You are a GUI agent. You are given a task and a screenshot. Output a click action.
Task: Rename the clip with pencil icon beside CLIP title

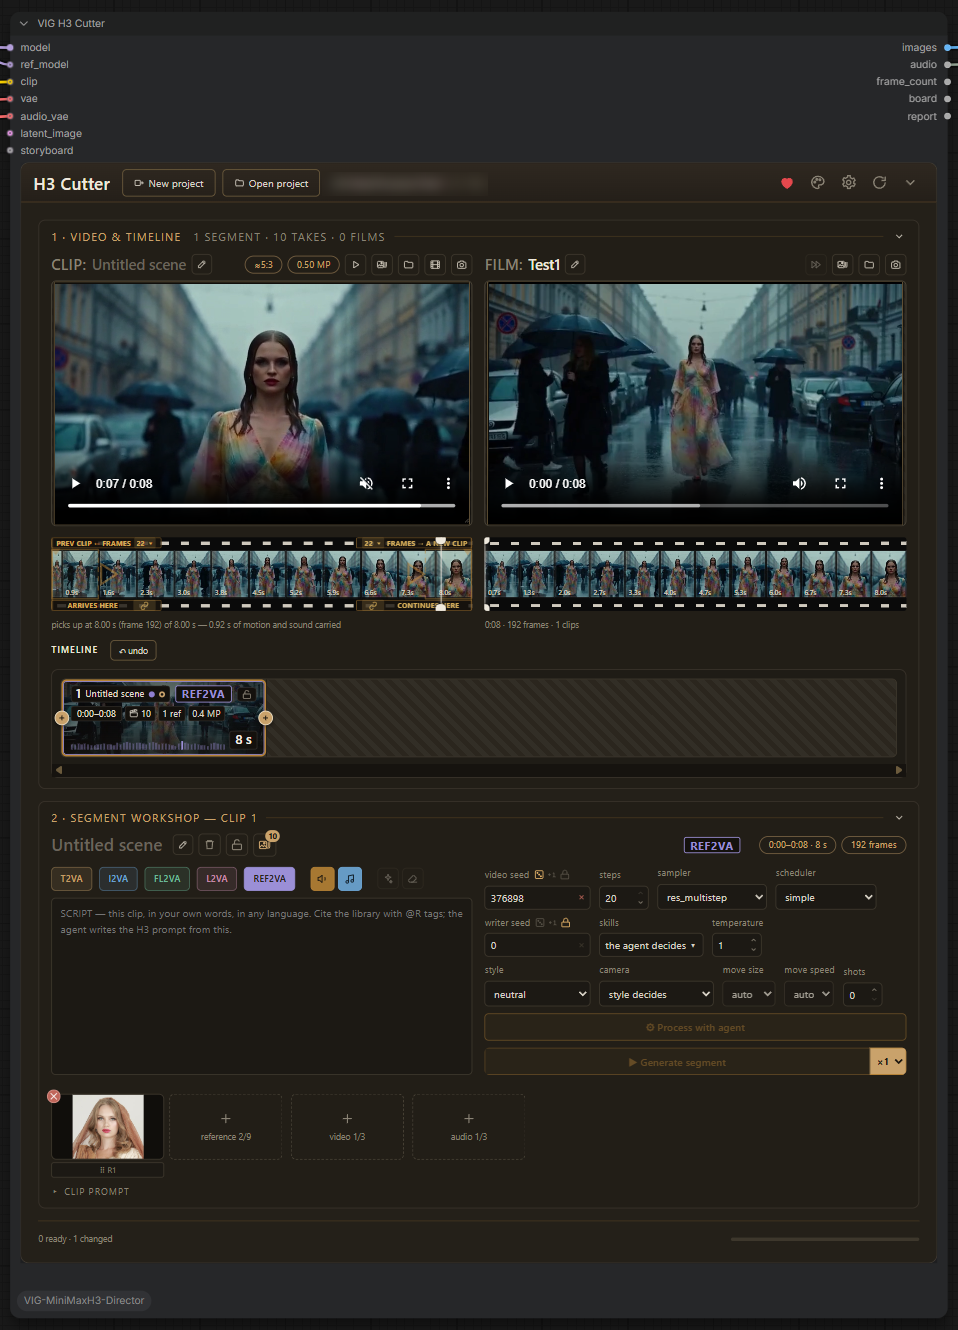click(x=202, y=265)
